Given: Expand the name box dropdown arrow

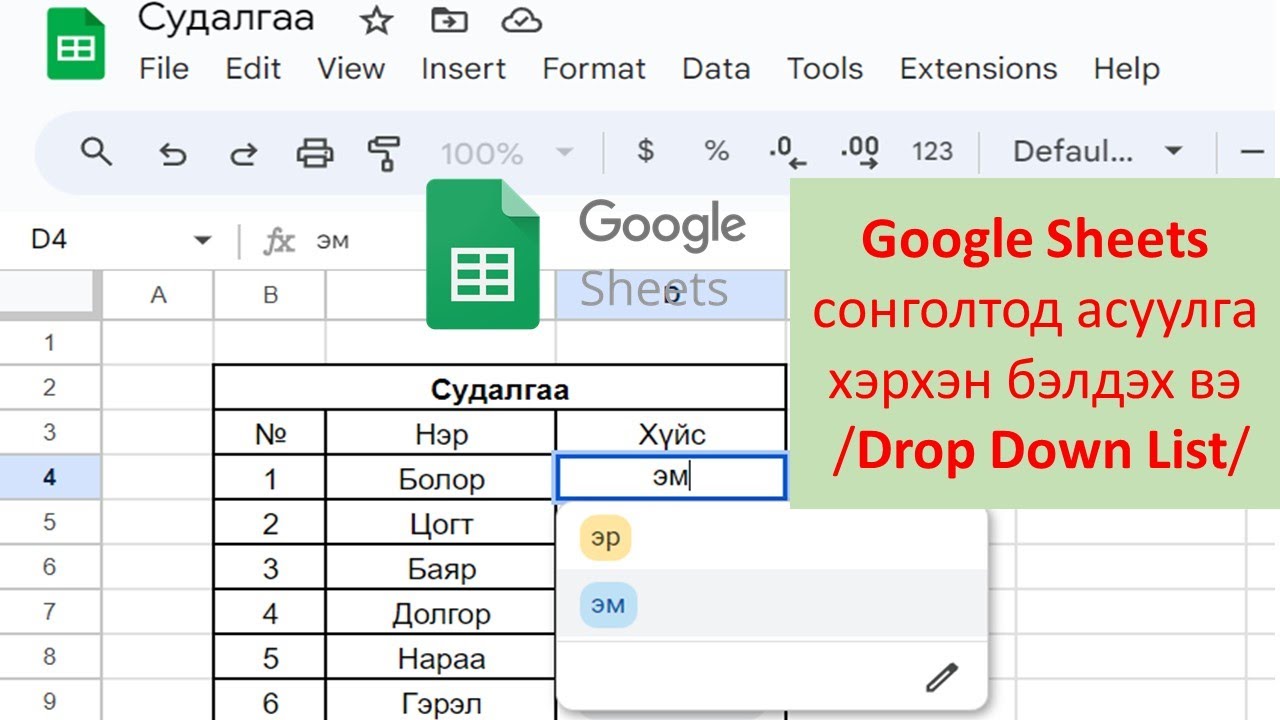Looking at the screenshot, I should (x=203, y=240).
